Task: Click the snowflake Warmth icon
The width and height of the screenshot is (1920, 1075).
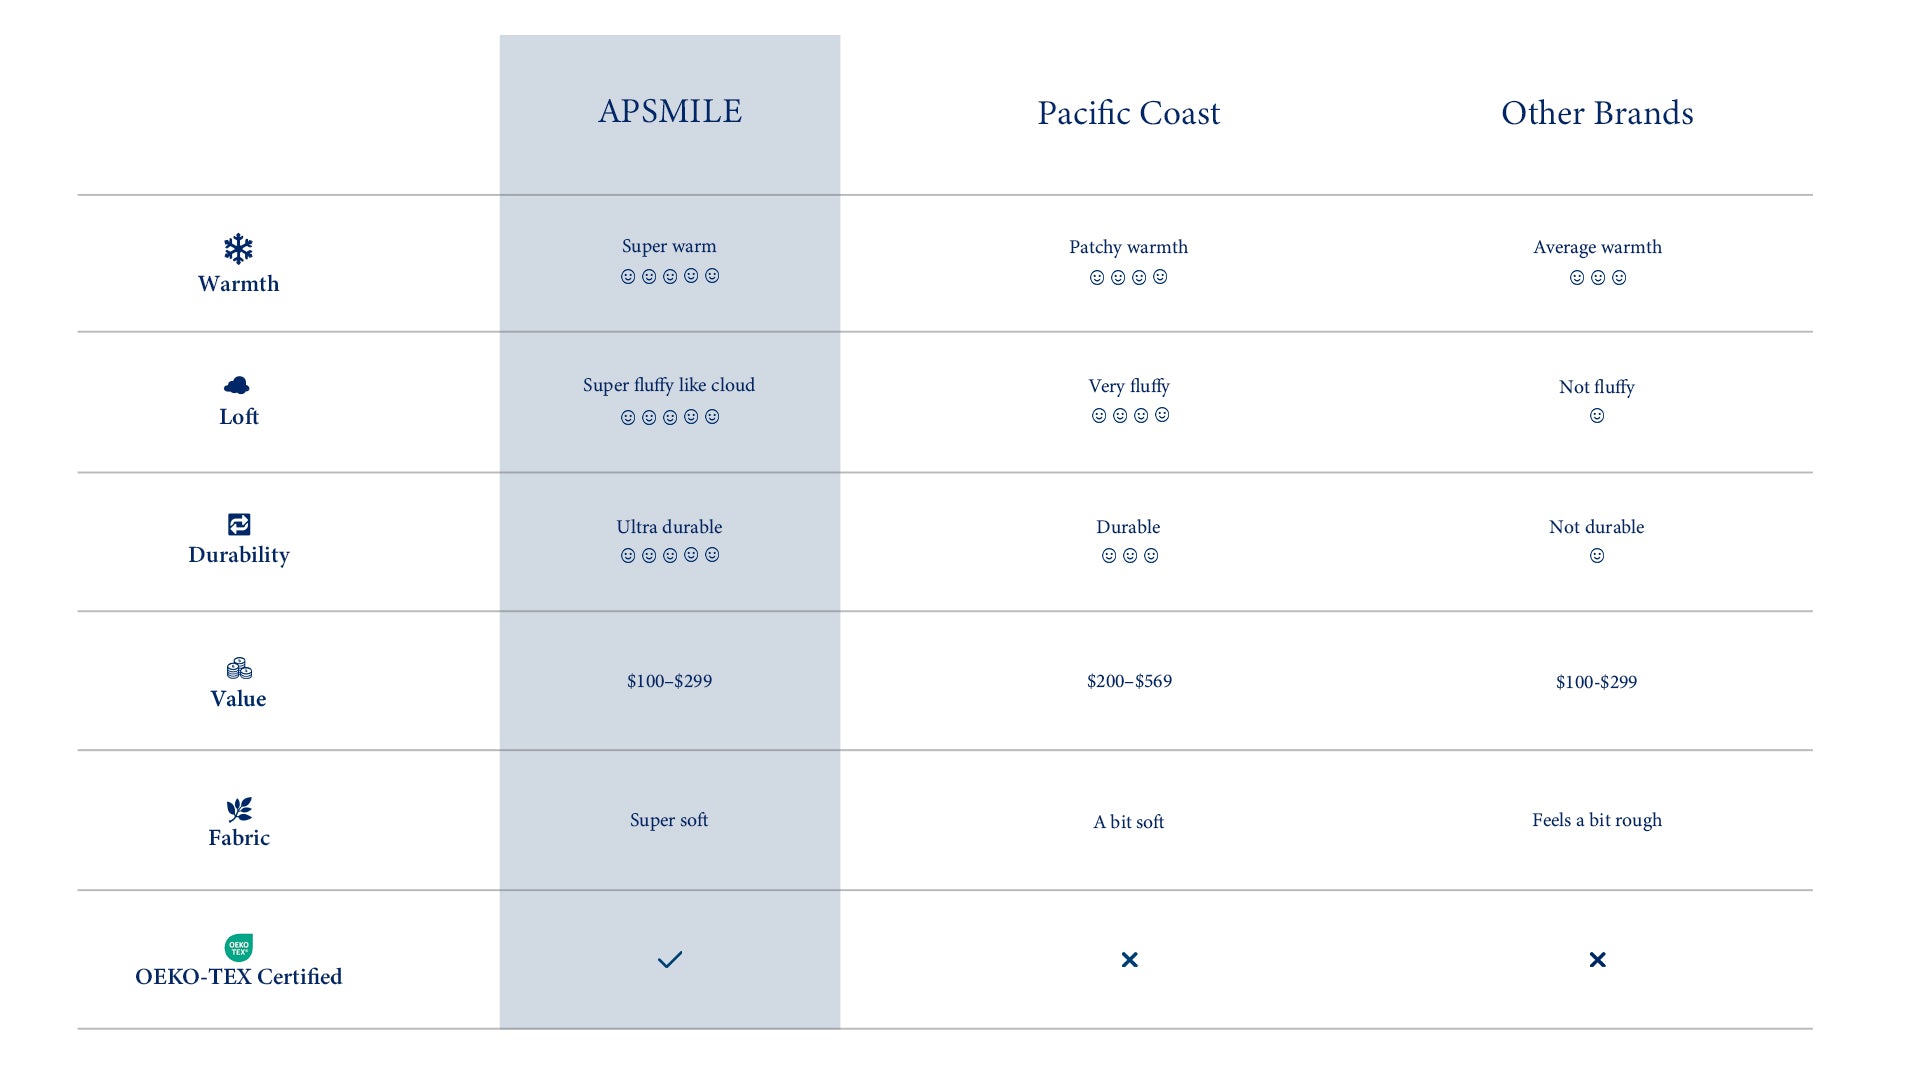Action: (238, 248)
